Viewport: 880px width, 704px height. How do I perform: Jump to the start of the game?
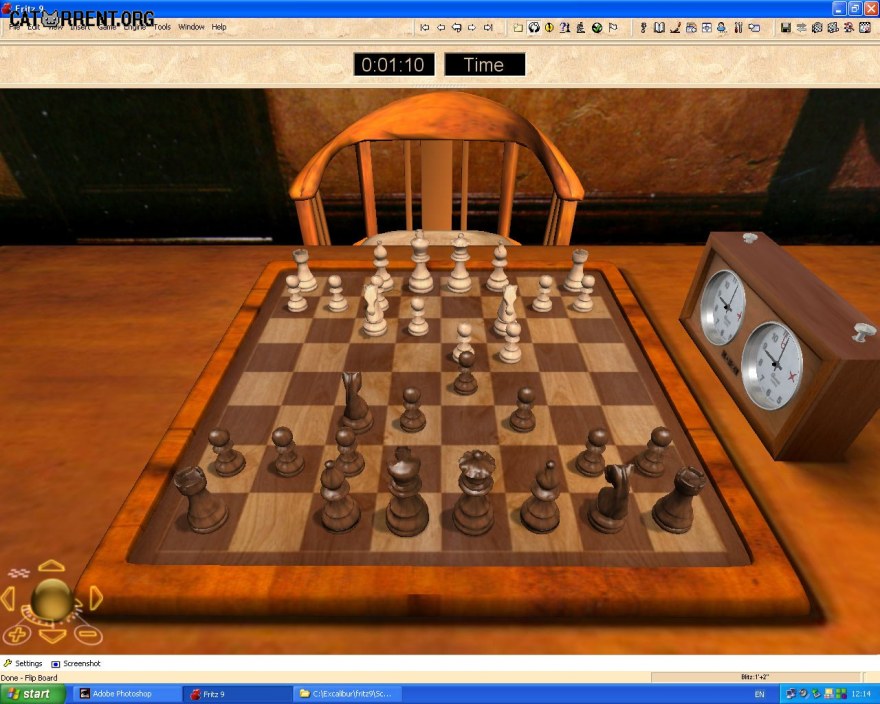(425, 27)
